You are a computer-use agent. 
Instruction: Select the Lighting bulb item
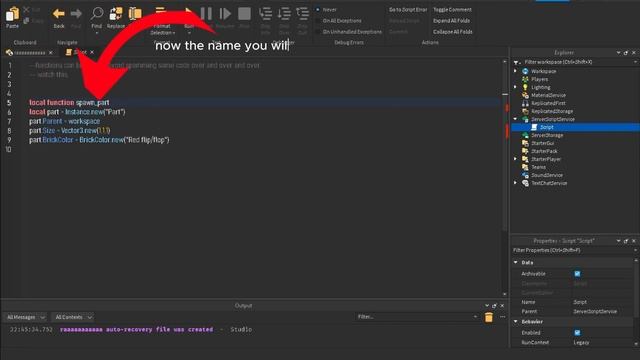pos(540,87)
